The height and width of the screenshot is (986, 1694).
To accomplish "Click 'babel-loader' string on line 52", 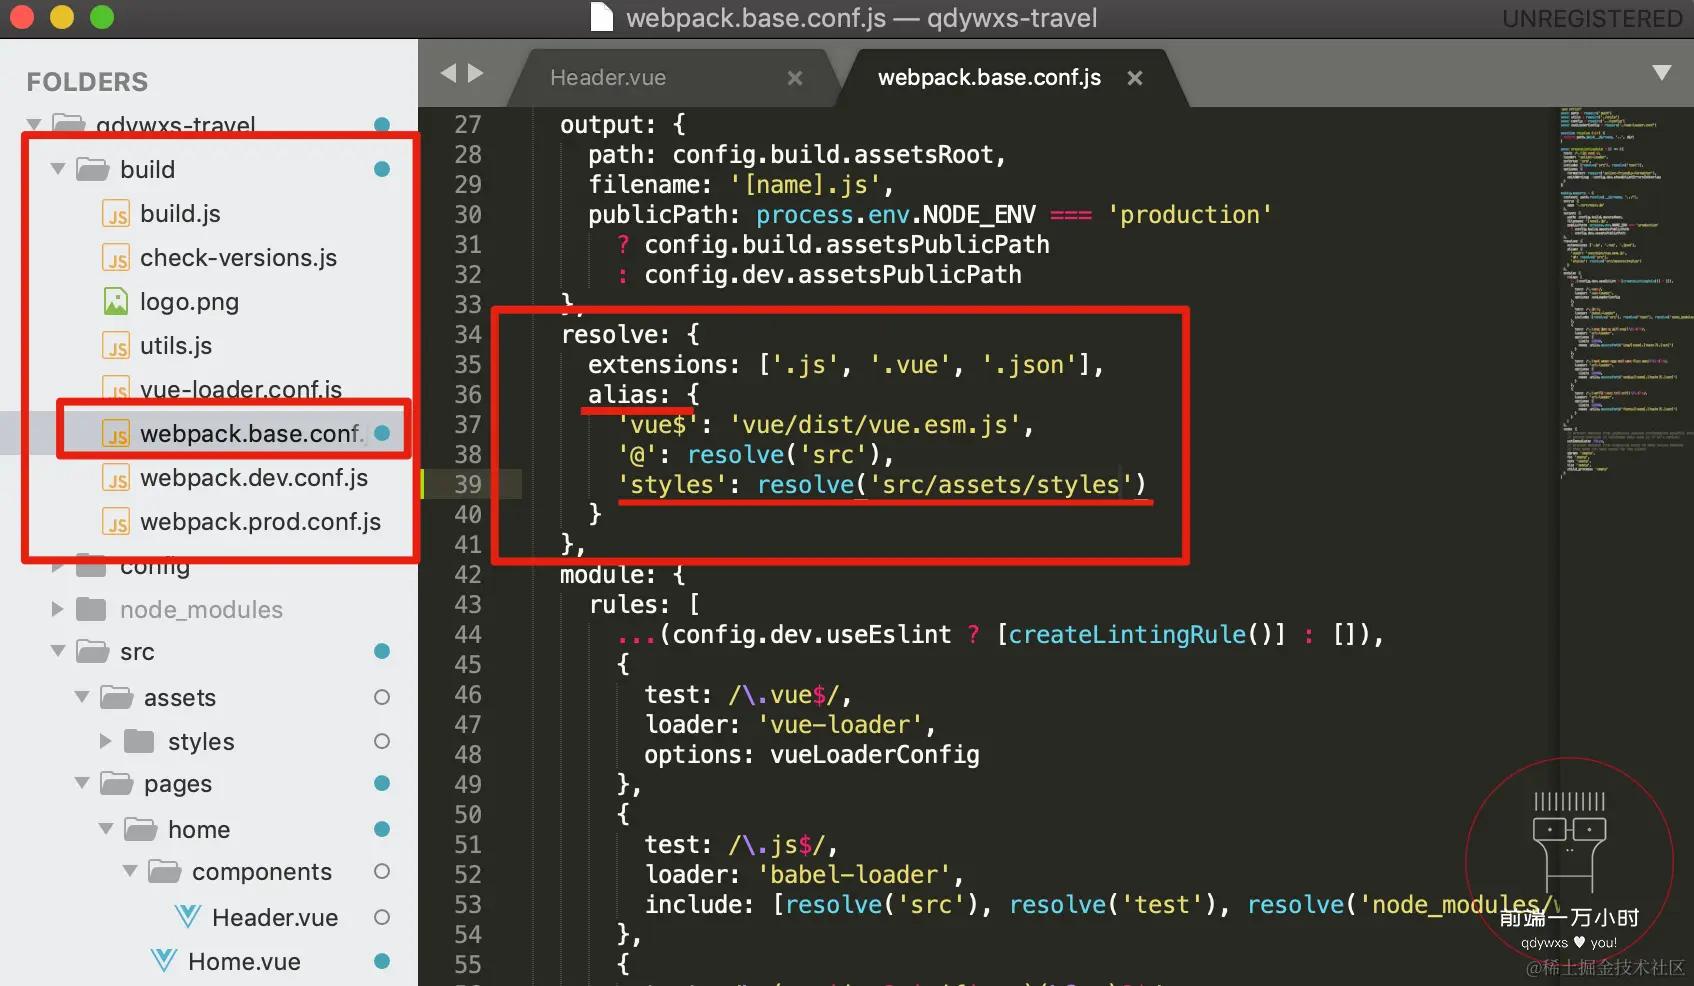I will pyautogui.click(x=853, y=875).
